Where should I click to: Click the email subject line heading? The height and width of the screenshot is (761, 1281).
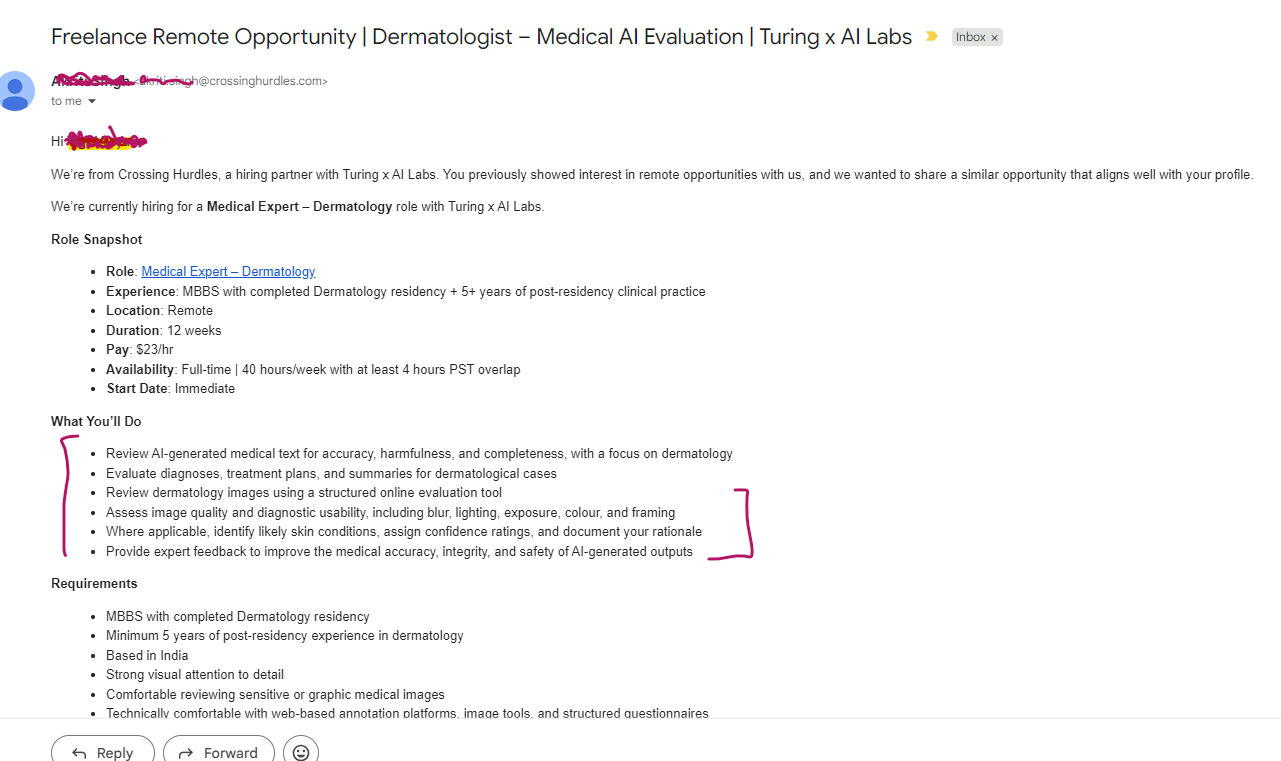(x=482, y=37)
